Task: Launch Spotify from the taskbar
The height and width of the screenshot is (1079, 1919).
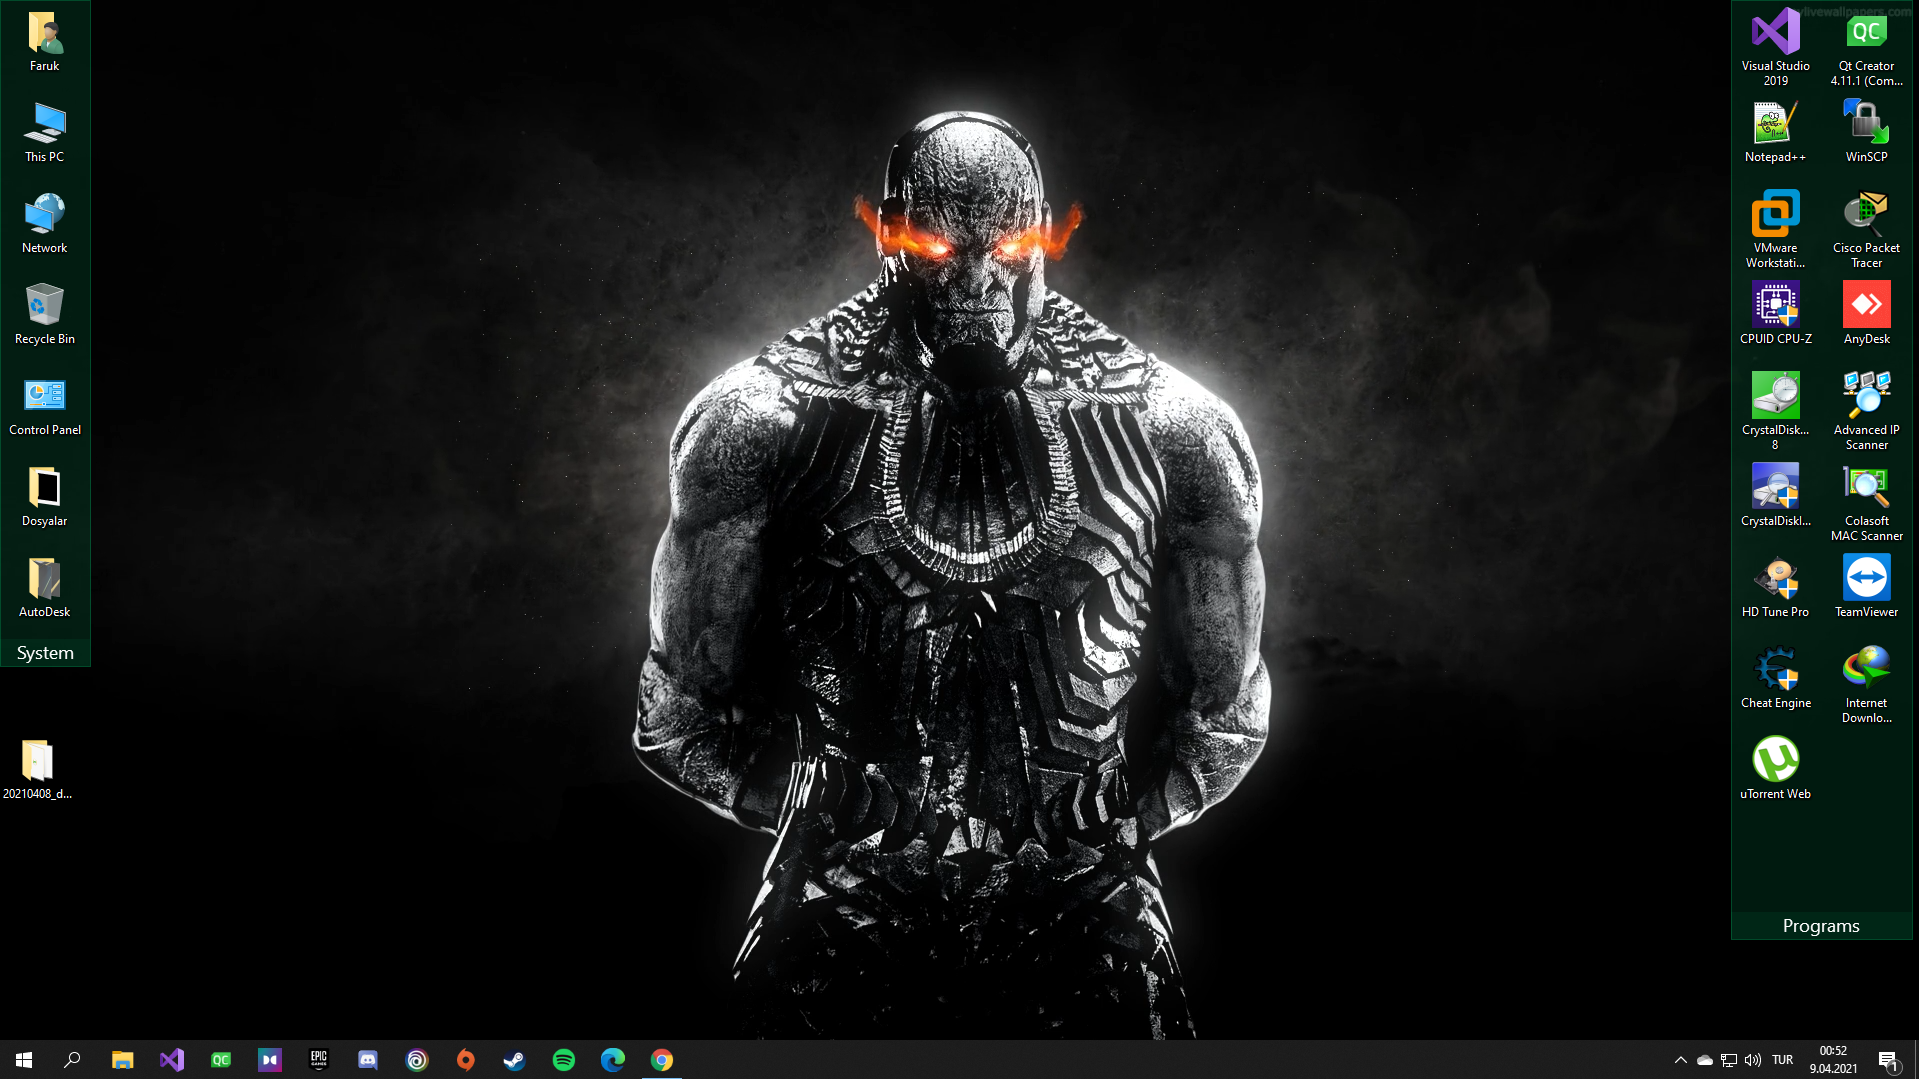Action: [564, 1059]
